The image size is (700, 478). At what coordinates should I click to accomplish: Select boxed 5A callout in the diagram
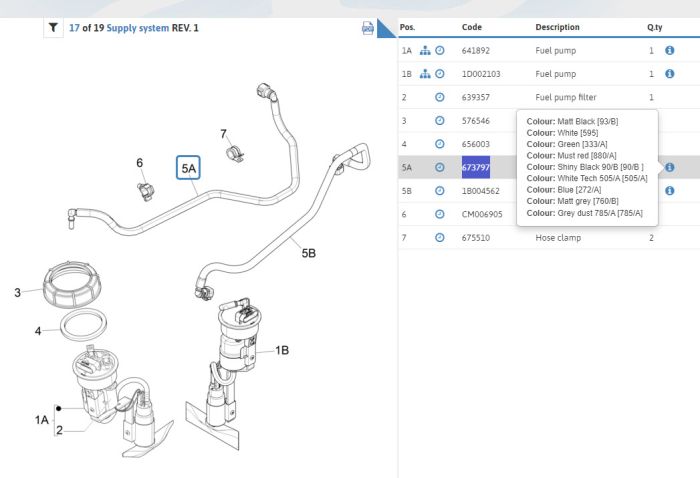pos(188,168)
